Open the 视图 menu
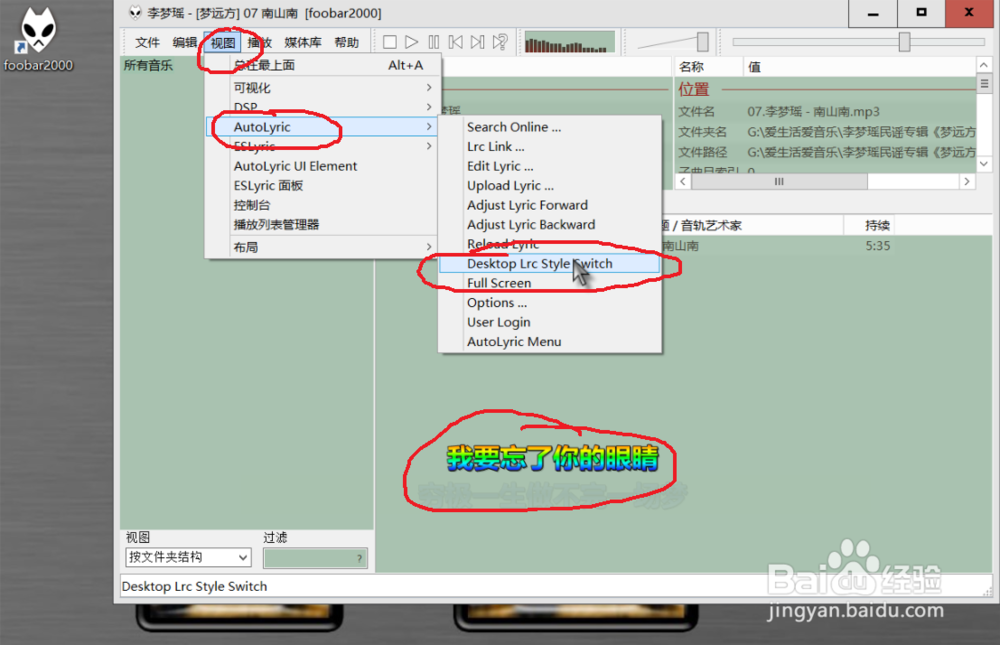This screenshot has height=645, width=1000. pyautogui.click(x=223, y=43)
